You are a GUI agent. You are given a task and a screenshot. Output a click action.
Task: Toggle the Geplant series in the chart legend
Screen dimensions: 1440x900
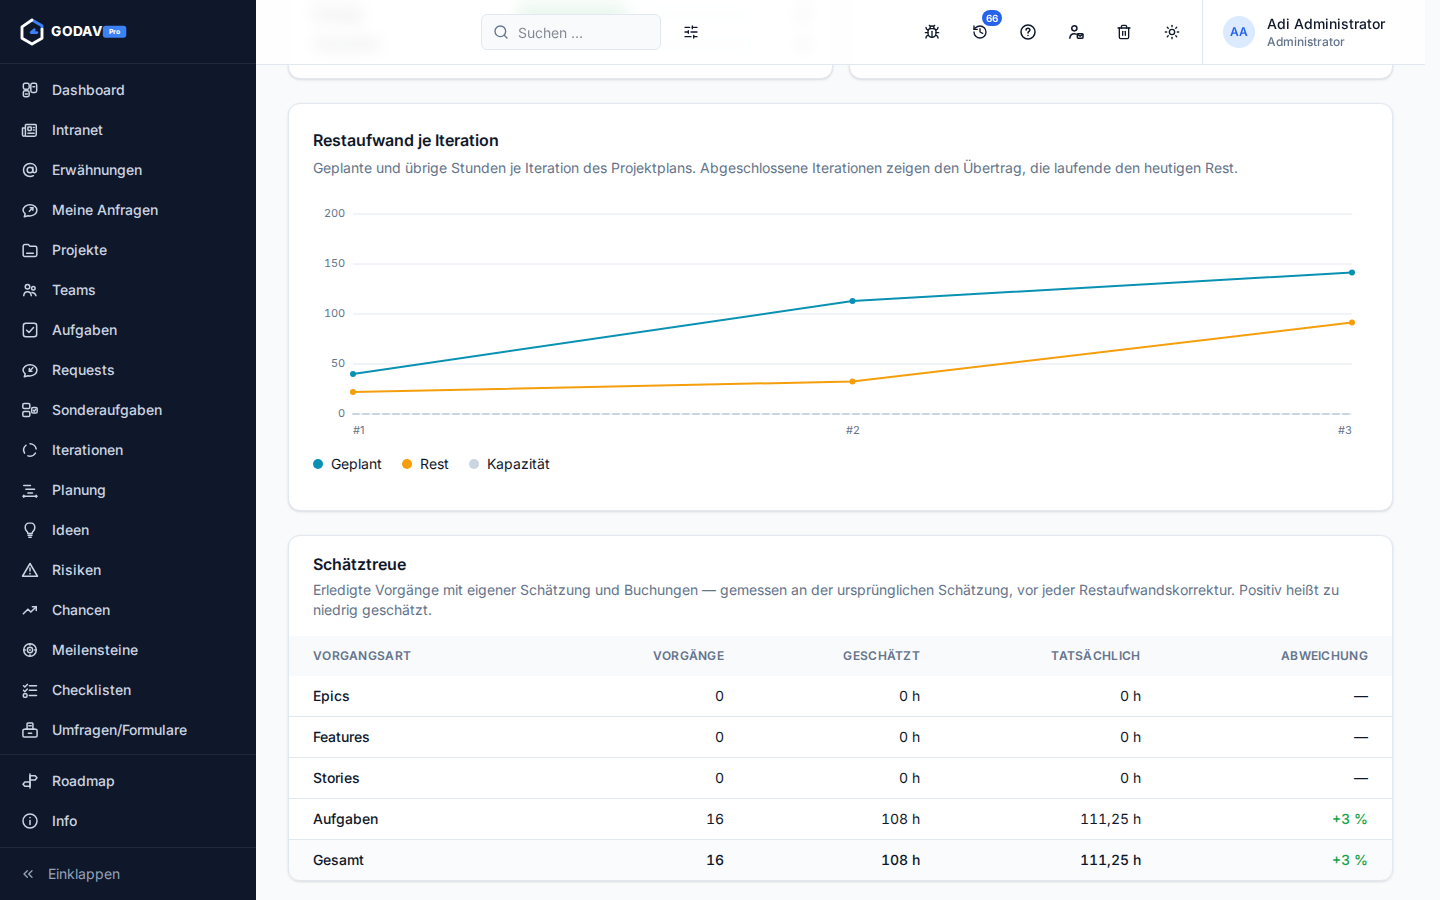347,464
